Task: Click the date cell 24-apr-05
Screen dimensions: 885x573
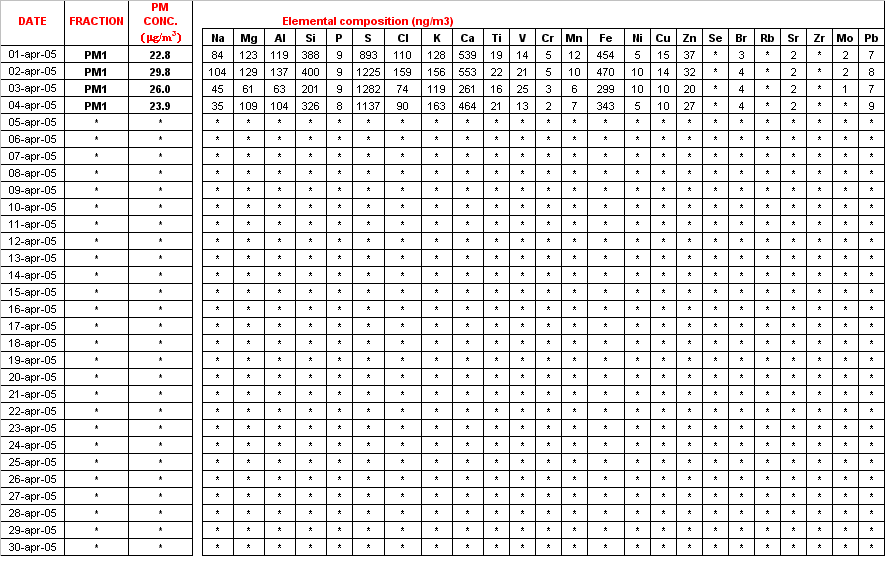Action: coord(32,445)
